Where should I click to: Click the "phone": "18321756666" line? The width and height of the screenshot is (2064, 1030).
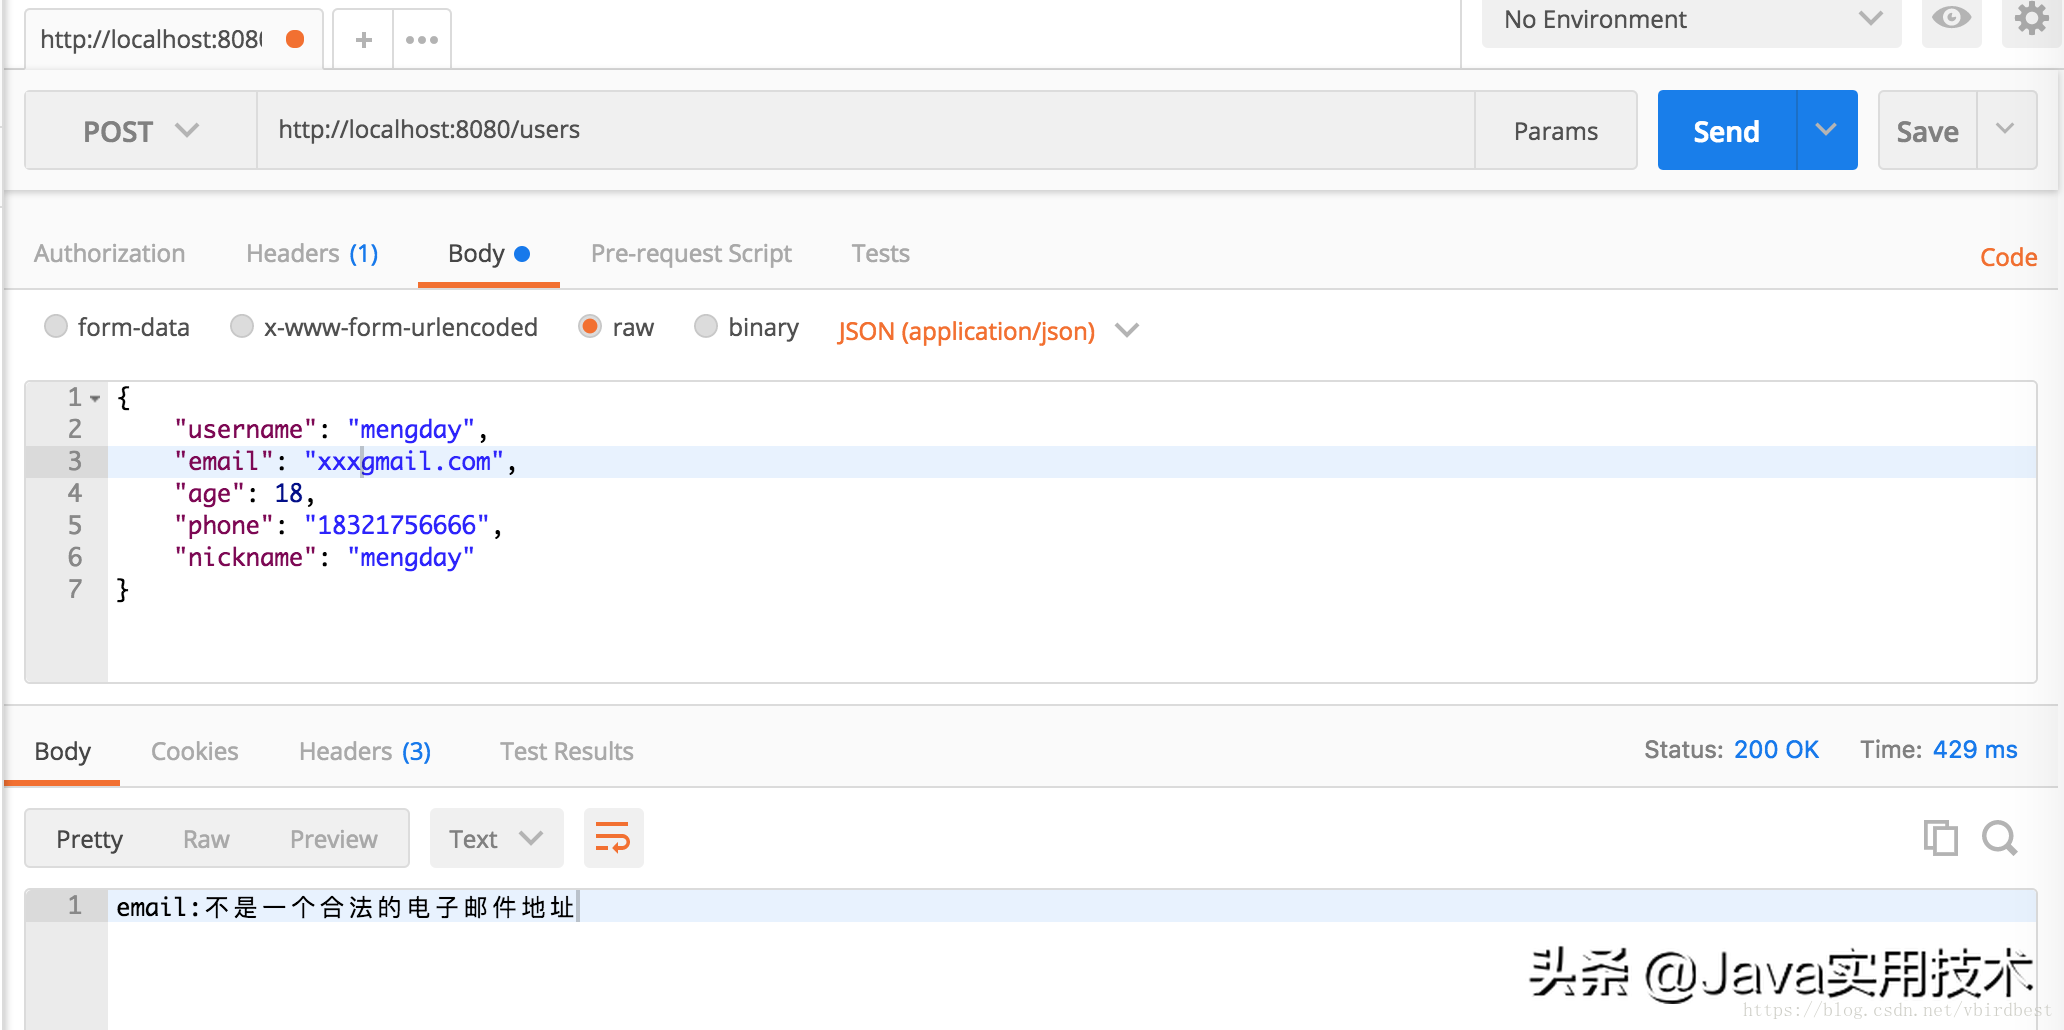pos(338,525)
